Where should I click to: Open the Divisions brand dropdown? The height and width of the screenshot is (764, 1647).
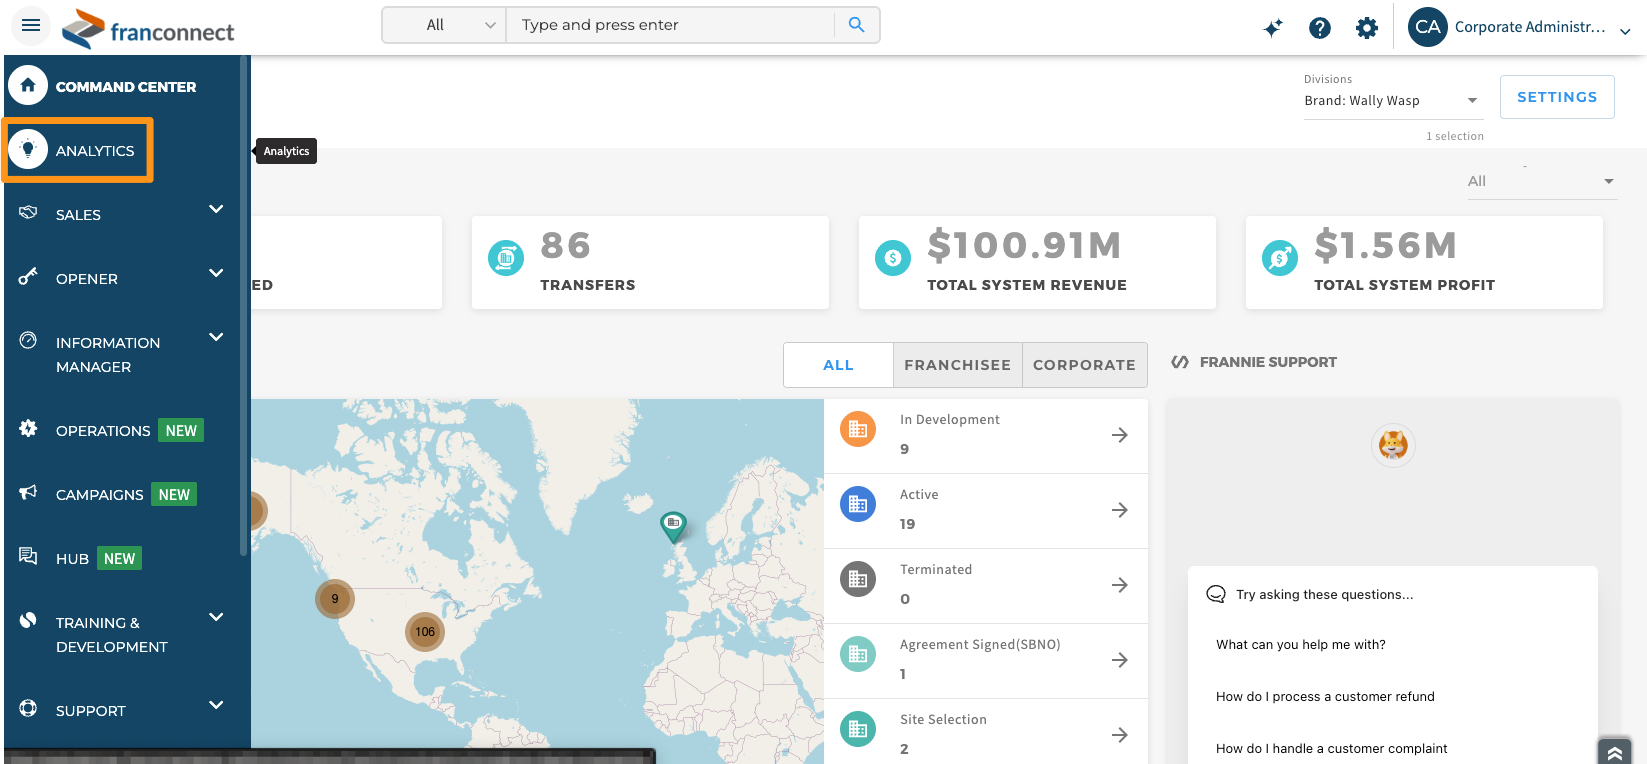(x=1390, y=101)
